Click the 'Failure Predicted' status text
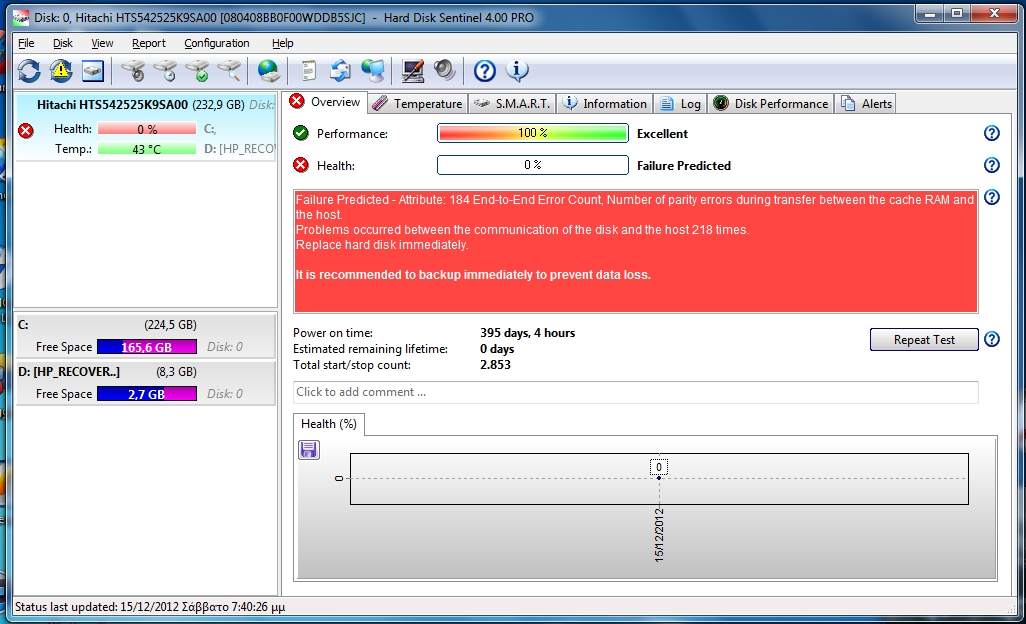Viewport: 1026px width, 624px height. tap(684, 165)
